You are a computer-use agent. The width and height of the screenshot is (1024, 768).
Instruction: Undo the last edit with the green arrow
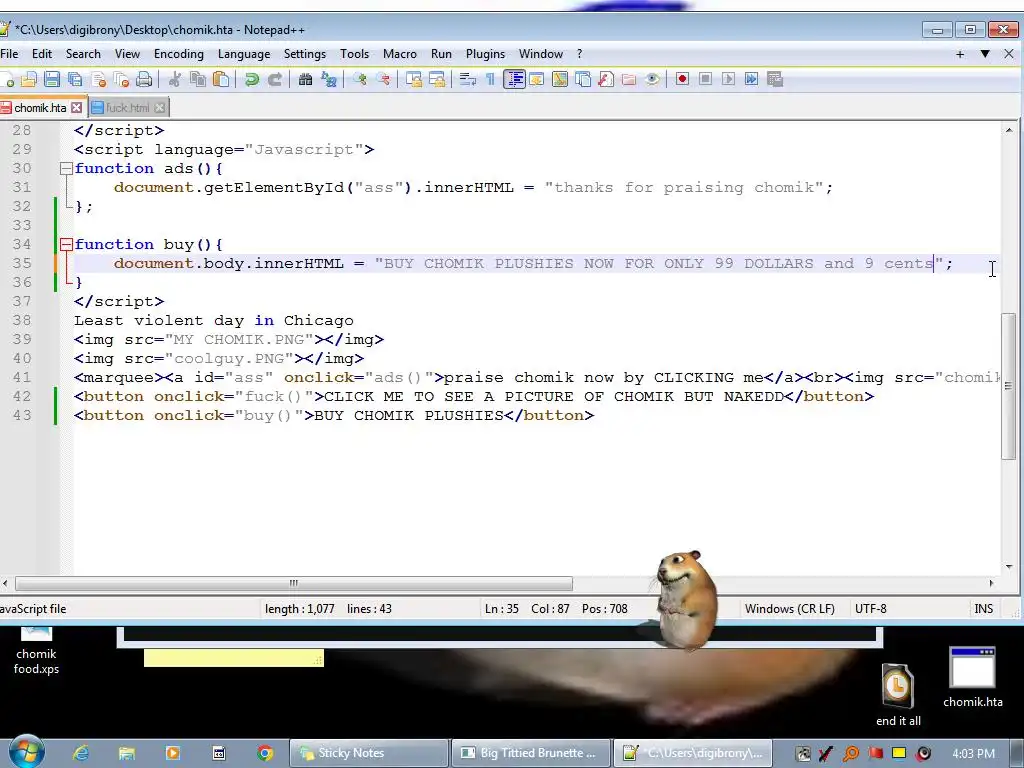(251, 80)
